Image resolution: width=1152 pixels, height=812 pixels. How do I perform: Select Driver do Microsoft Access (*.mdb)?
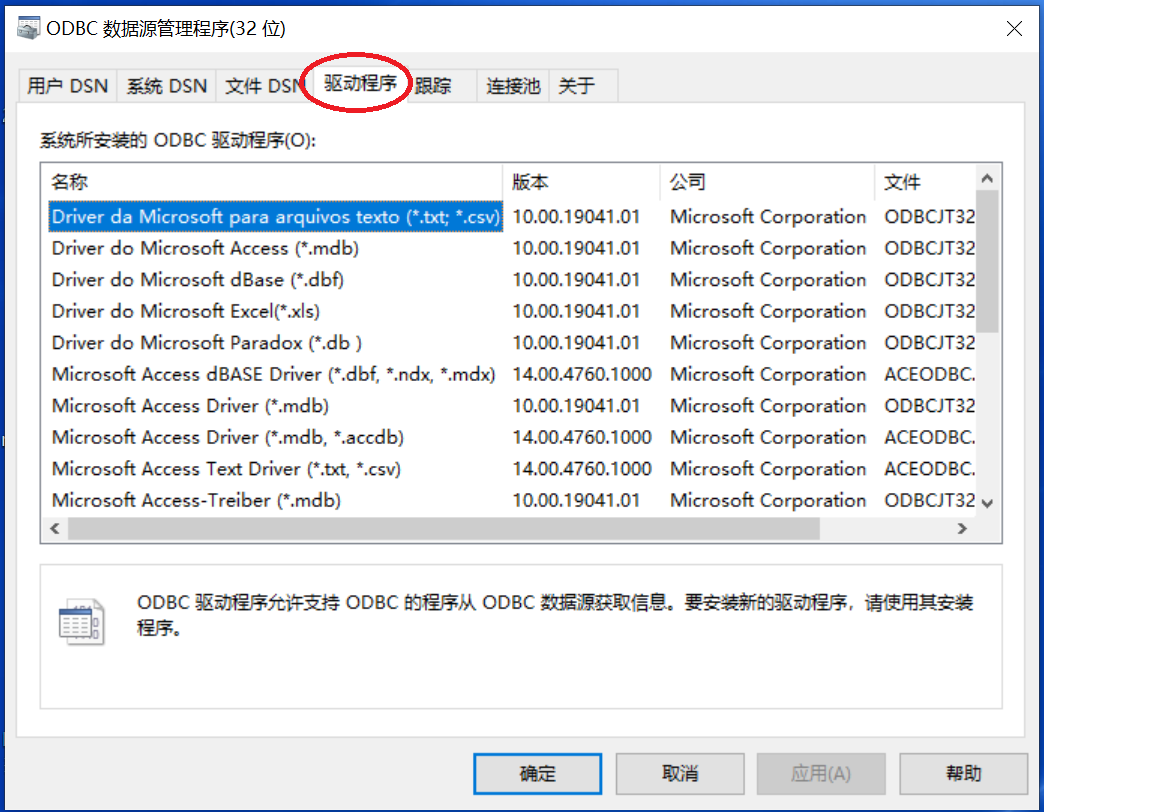click(511, 248)
